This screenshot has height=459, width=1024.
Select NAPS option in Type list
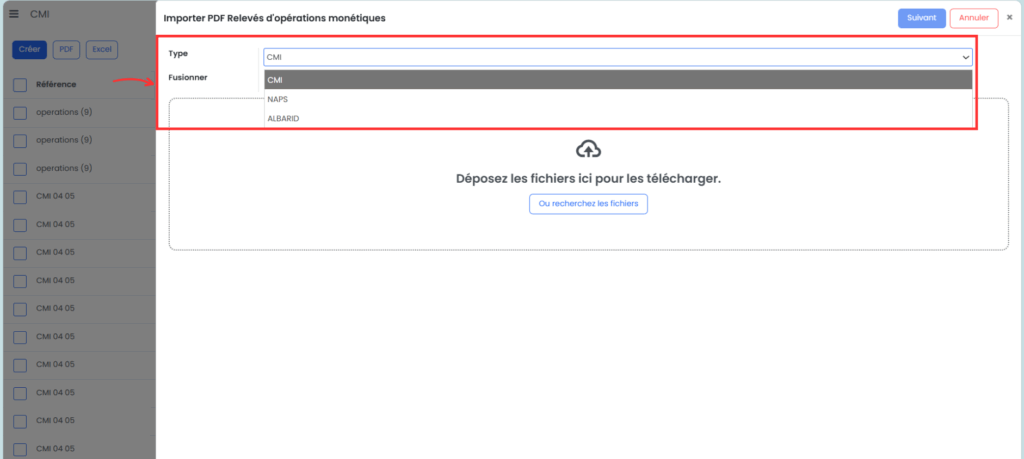618,99
